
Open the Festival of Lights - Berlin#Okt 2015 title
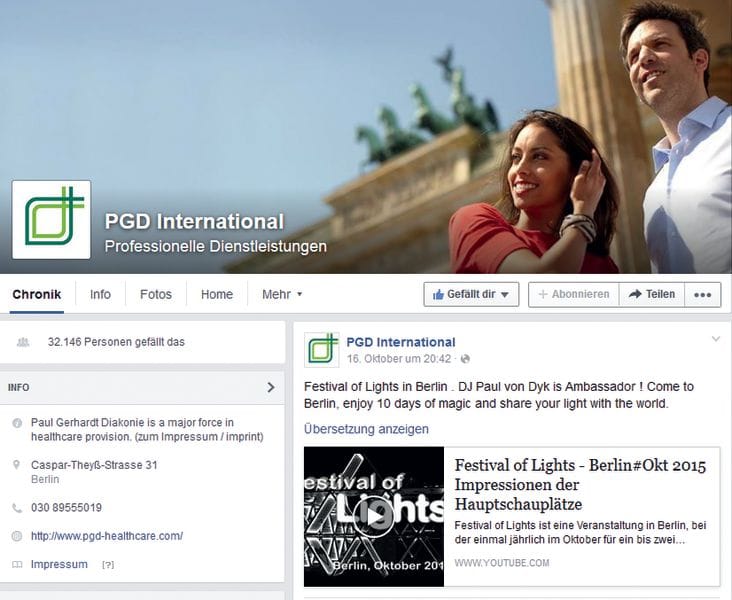point(580,485)
